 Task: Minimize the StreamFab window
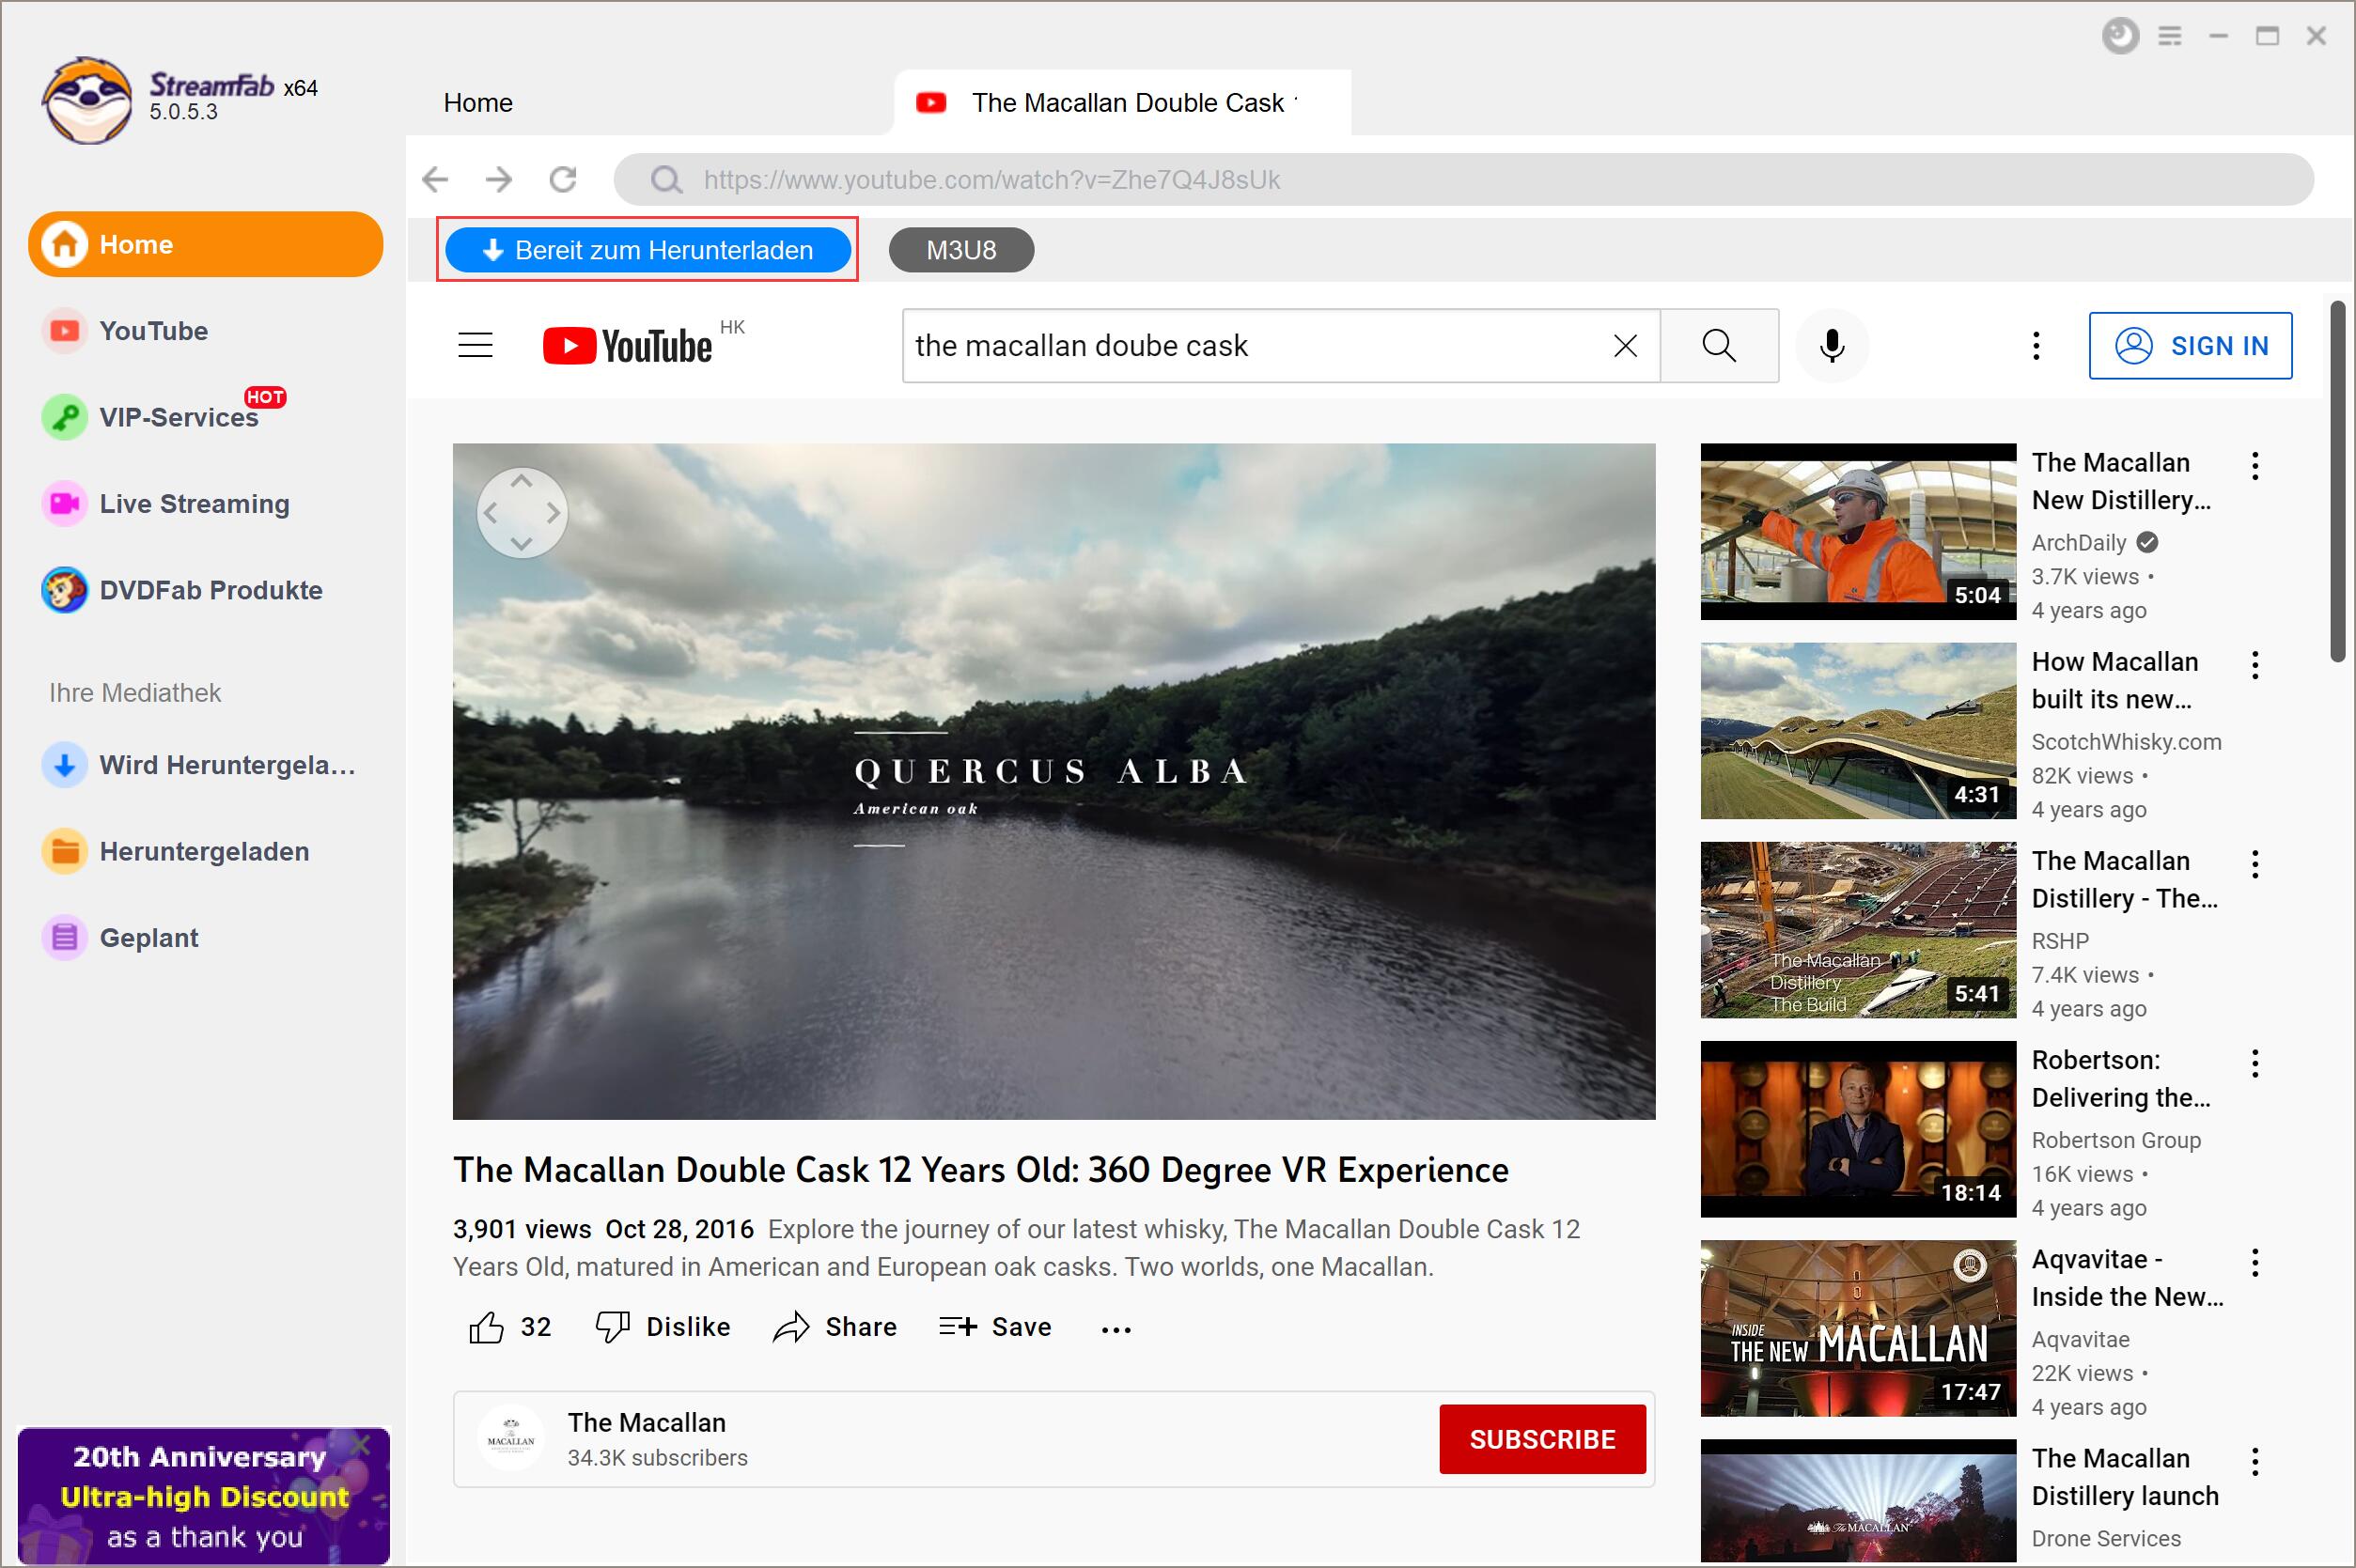click(x=2219, y=36)
